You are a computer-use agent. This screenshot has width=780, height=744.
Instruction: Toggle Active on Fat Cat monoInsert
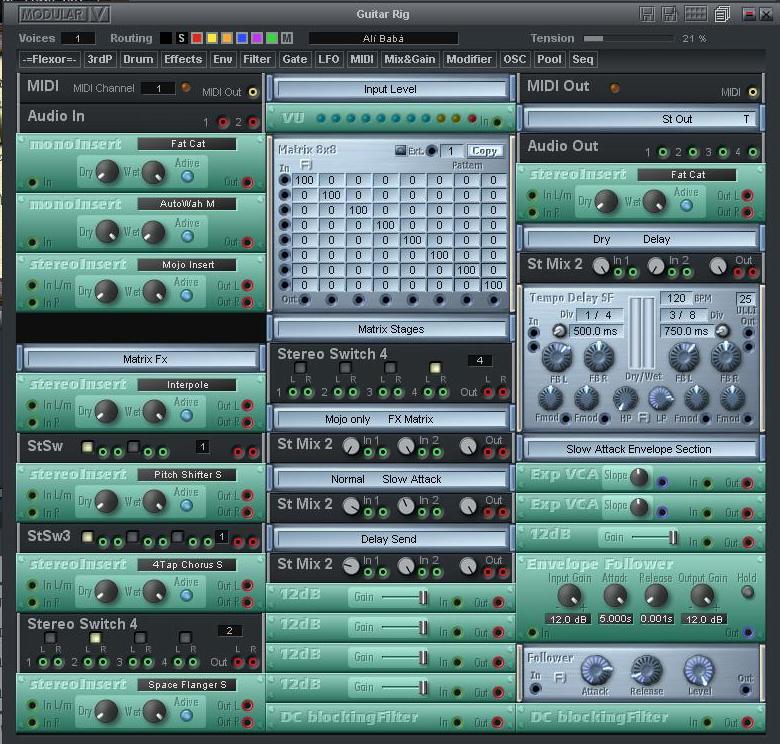[x=188, y=176]
